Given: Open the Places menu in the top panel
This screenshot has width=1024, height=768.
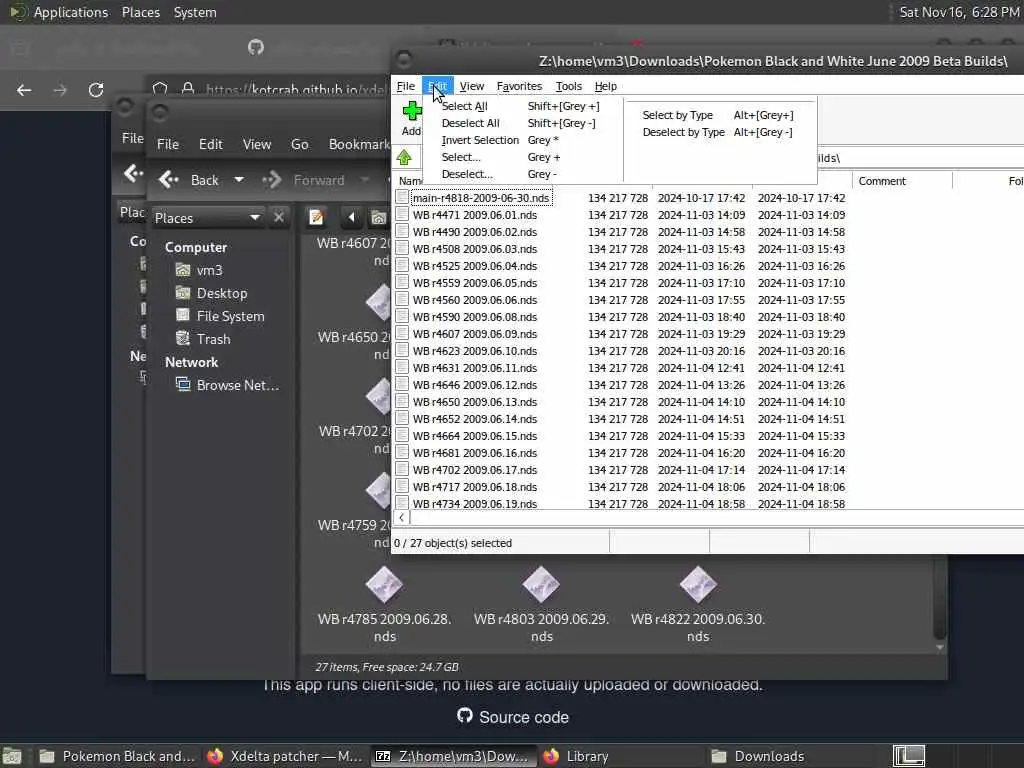Looking at the screenshot, I should [140, 12].
